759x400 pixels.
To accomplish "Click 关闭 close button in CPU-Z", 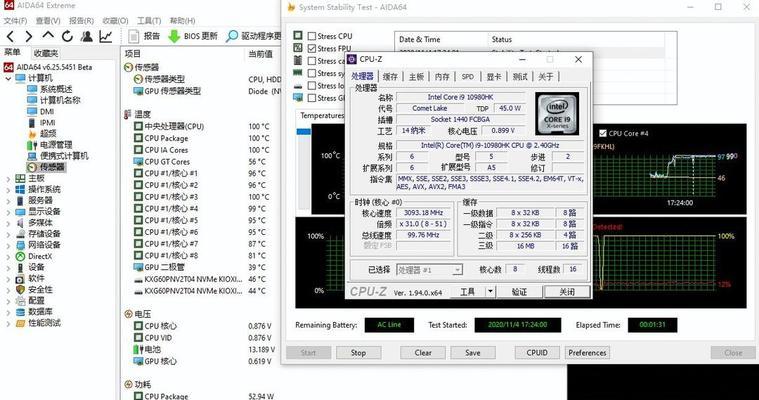I will (567, 292).
